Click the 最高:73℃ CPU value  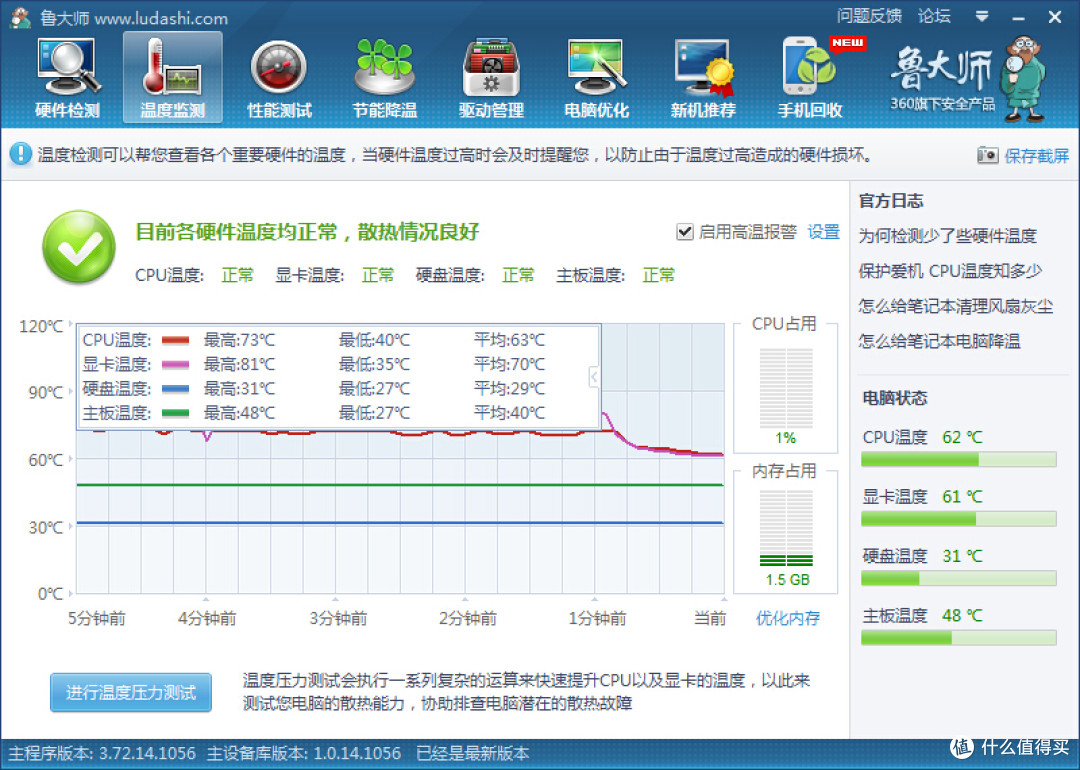point(239,340)
